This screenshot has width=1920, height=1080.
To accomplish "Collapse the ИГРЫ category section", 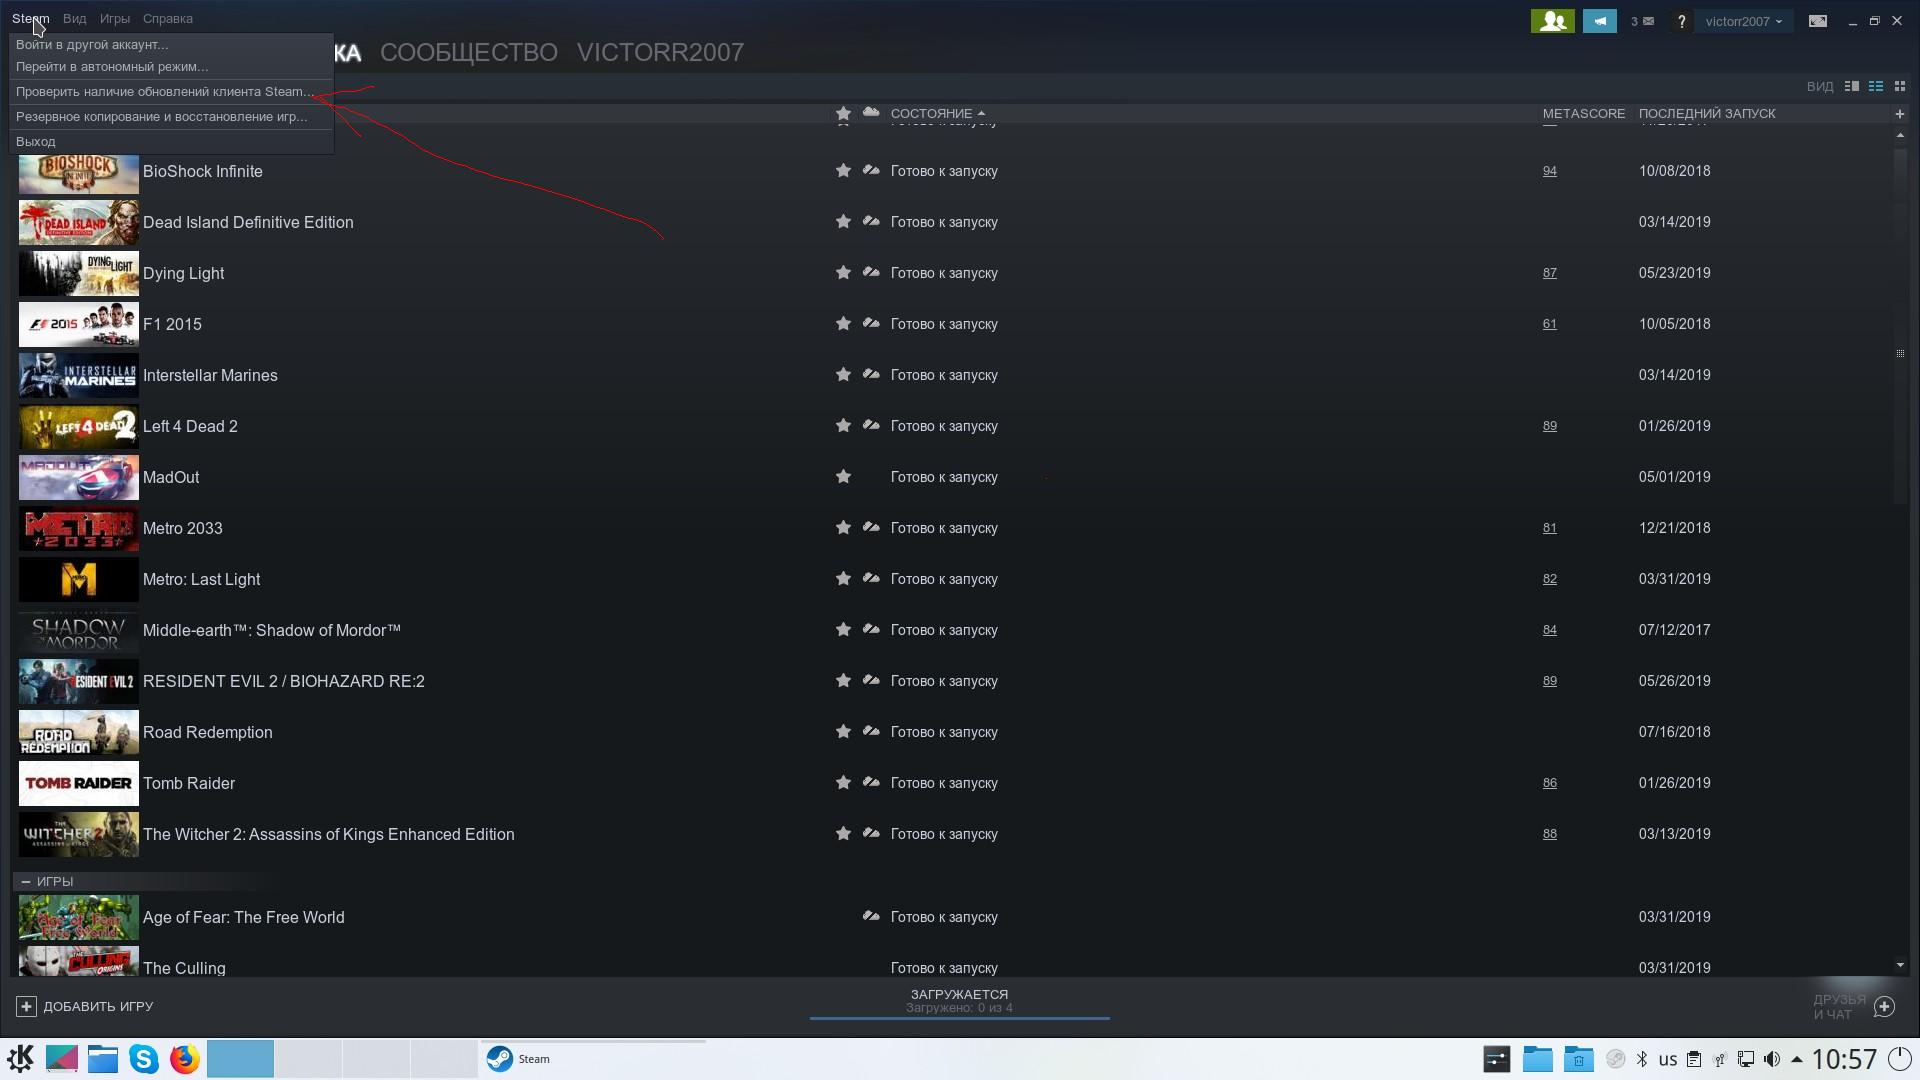I will tap(26, 881).
